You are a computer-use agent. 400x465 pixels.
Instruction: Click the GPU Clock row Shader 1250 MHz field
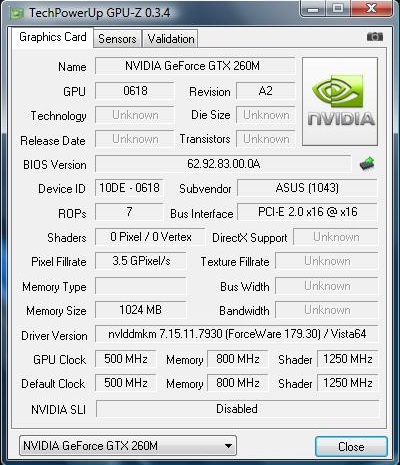(347, 359)
